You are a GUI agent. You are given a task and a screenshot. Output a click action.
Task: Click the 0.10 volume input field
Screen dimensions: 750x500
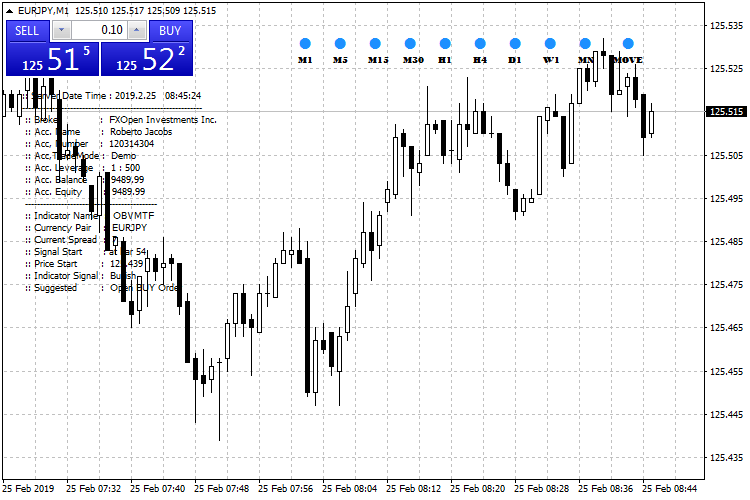99,30
